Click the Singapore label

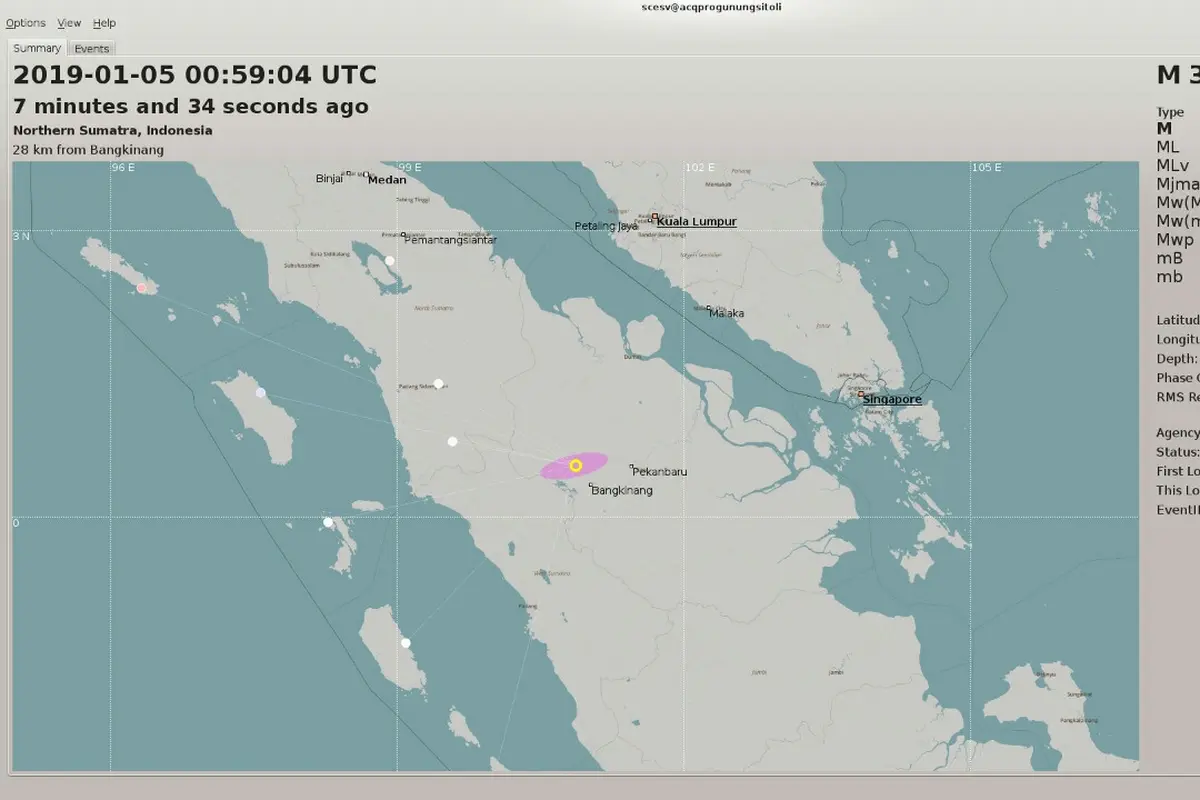click(x=892, y=400)
